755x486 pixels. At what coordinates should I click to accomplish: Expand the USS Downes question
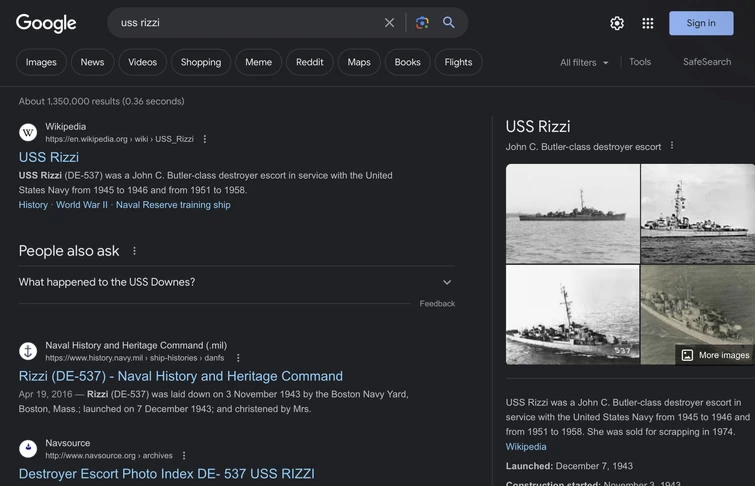447,282
